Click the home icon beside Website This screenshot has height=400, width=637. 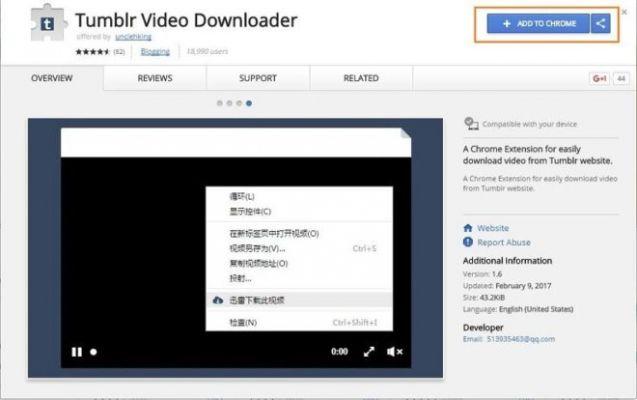pyautogui.click(x=468, y=228)
